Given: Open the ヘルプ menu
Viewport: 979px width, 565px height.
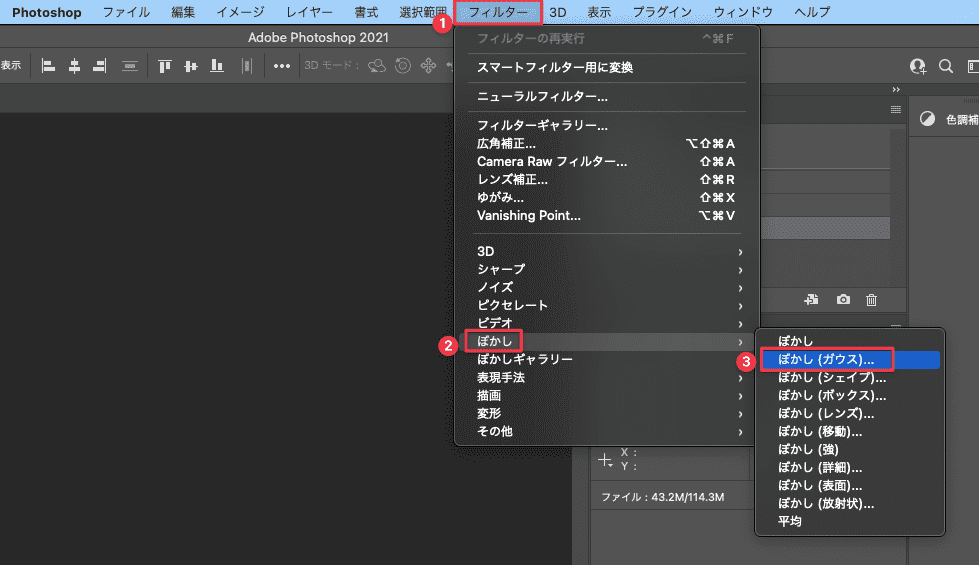Looking at the screenshot, I should point(812,12).
